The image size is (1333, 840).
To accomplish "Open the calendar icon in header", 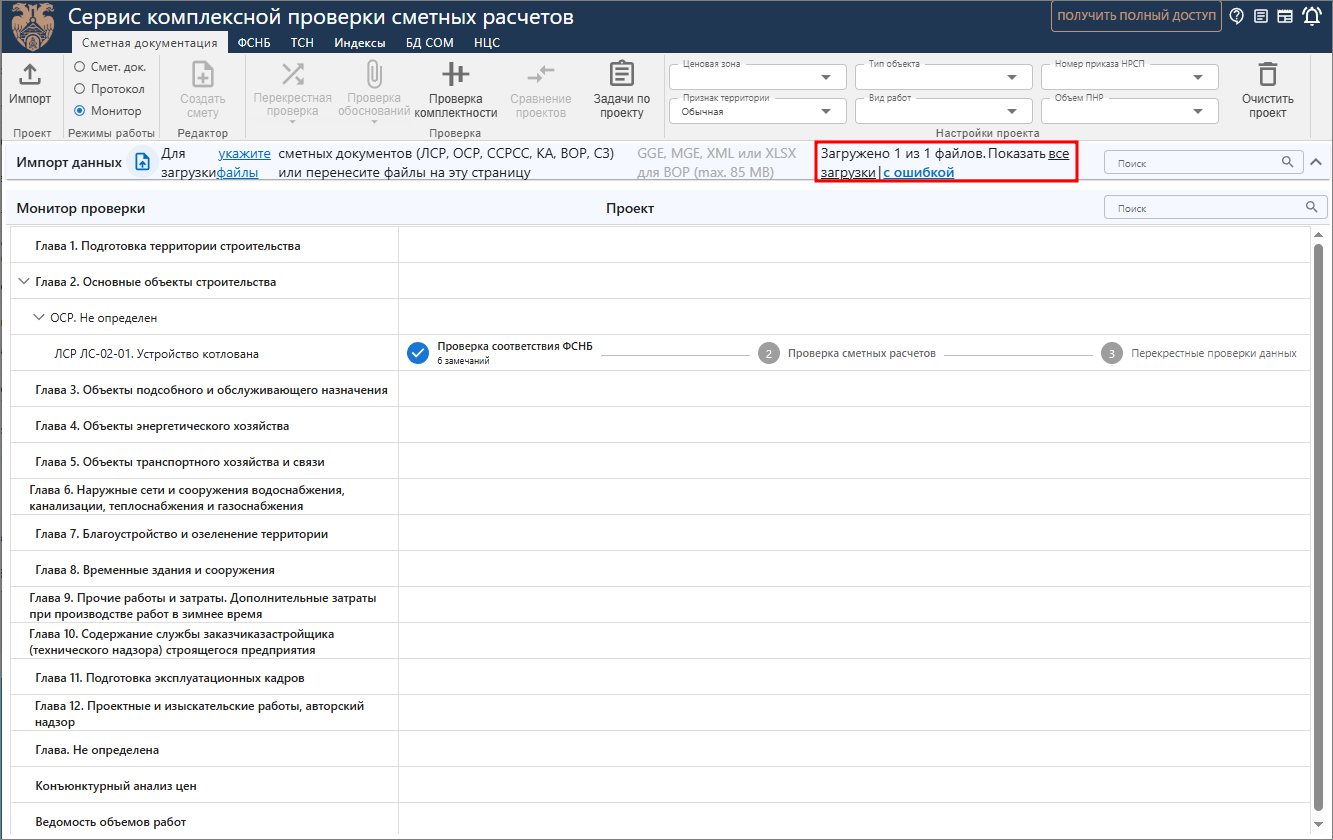I will [1285, 16].
